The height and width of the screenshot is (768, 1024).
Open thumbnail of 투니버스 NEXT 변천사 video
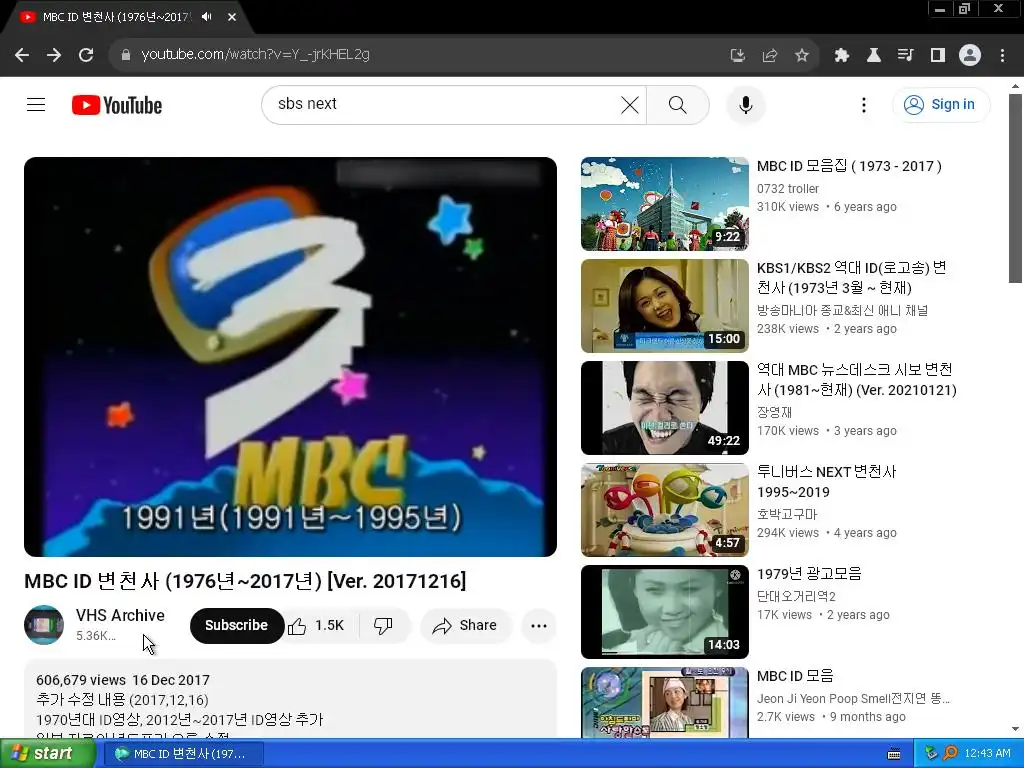click(665, 509)
